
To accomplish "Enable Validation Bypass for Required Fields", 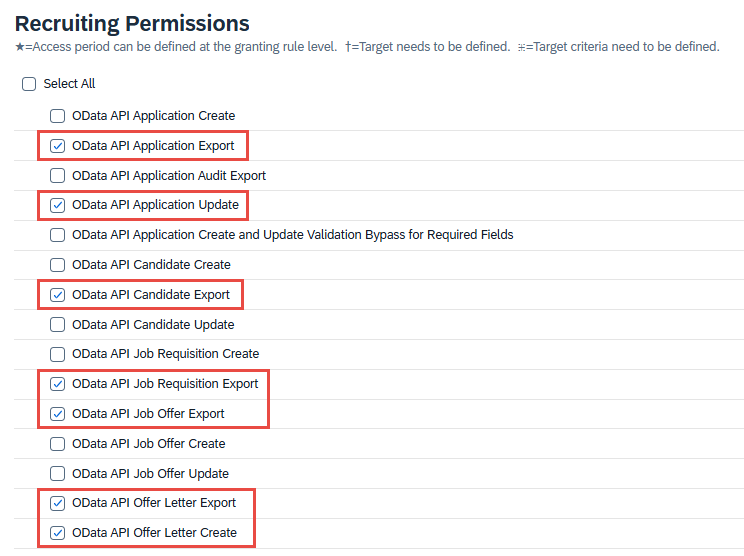I will (58, 235).
